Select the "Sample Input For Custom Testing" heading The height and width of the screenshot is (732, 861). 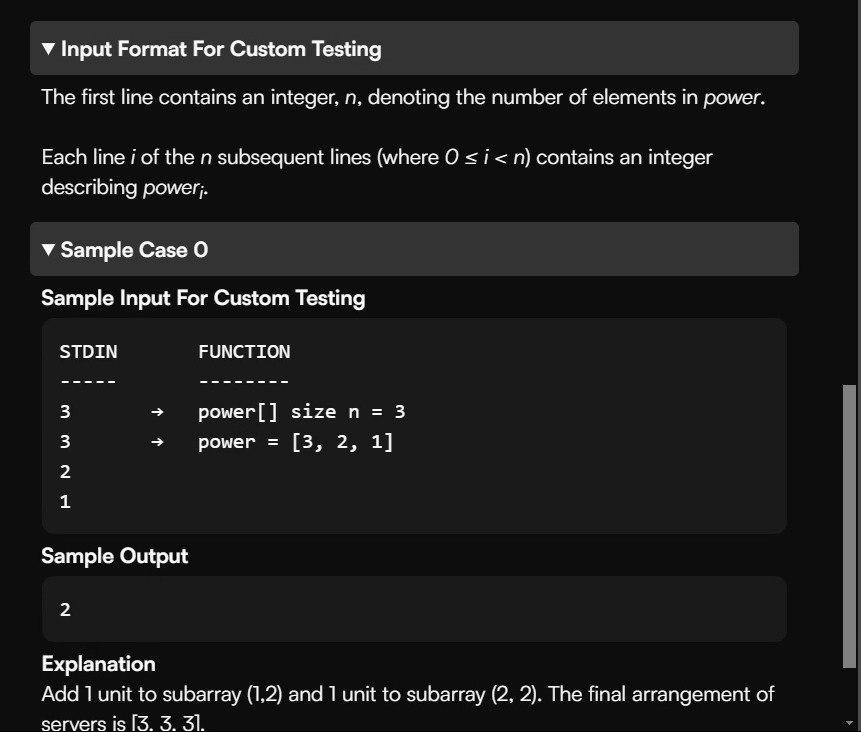point(203,298)
